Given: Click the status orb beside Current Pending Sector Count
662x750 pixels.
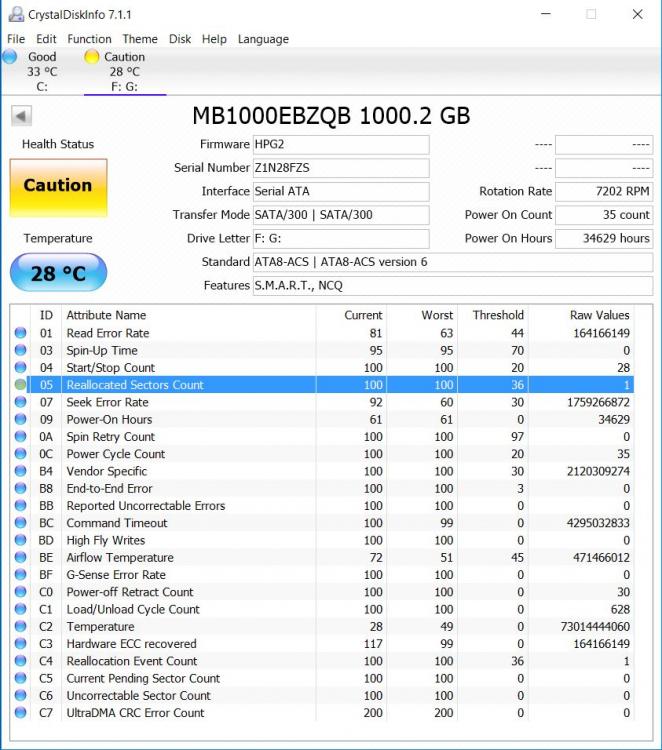Looking at the screenshot, I should tap(21, 678).
